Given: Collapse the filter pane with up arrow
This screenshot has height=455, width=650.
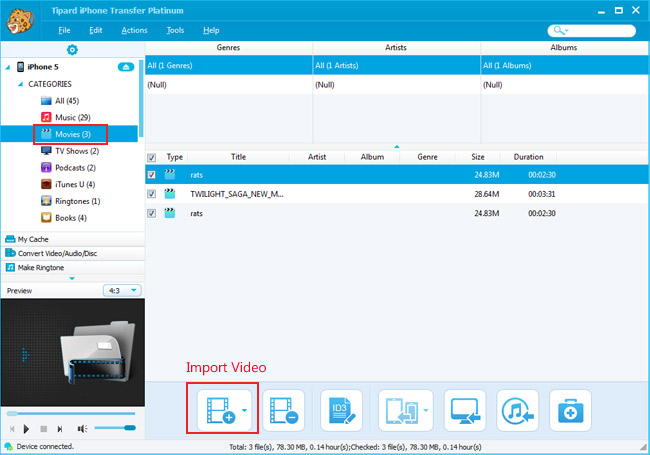Looking at the screenshot, I should (x=397, y=147).
